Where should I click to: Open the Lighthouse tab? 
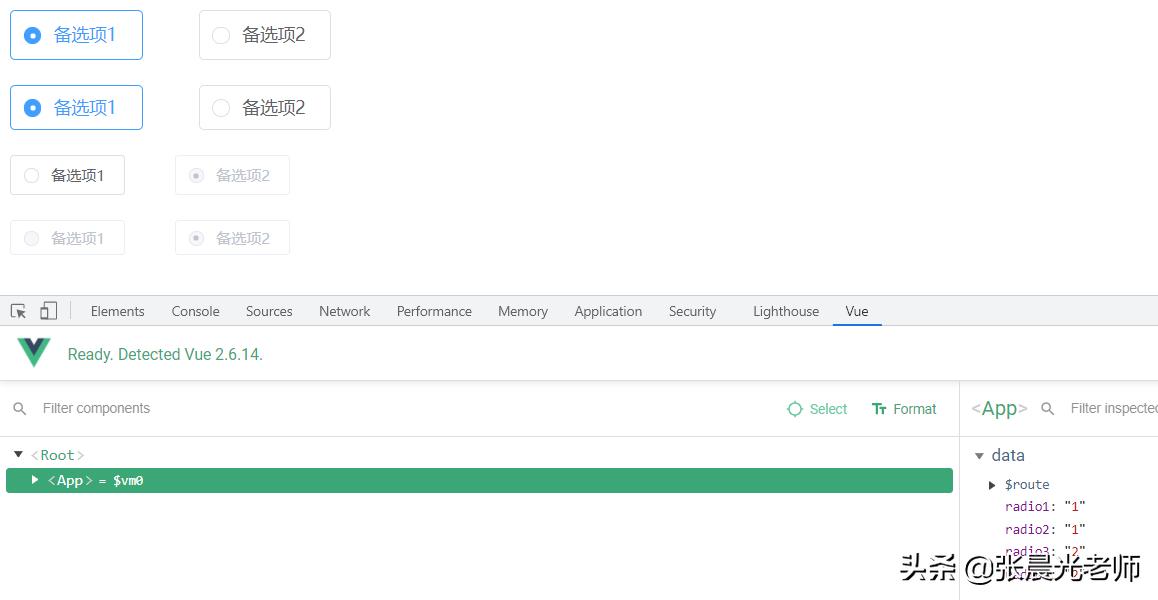click(x=786, y=311)
